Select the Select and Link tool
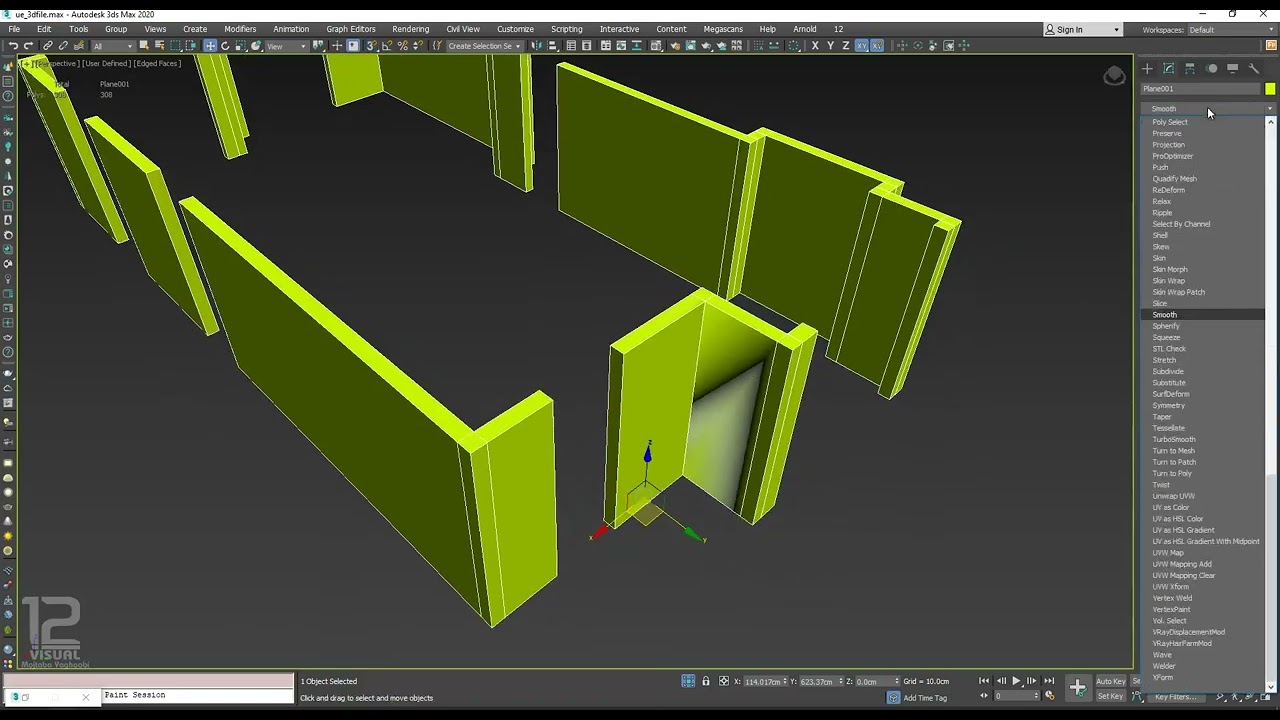Image resolution: width=1280 pixels, height=720 pixels. [47, 46]
